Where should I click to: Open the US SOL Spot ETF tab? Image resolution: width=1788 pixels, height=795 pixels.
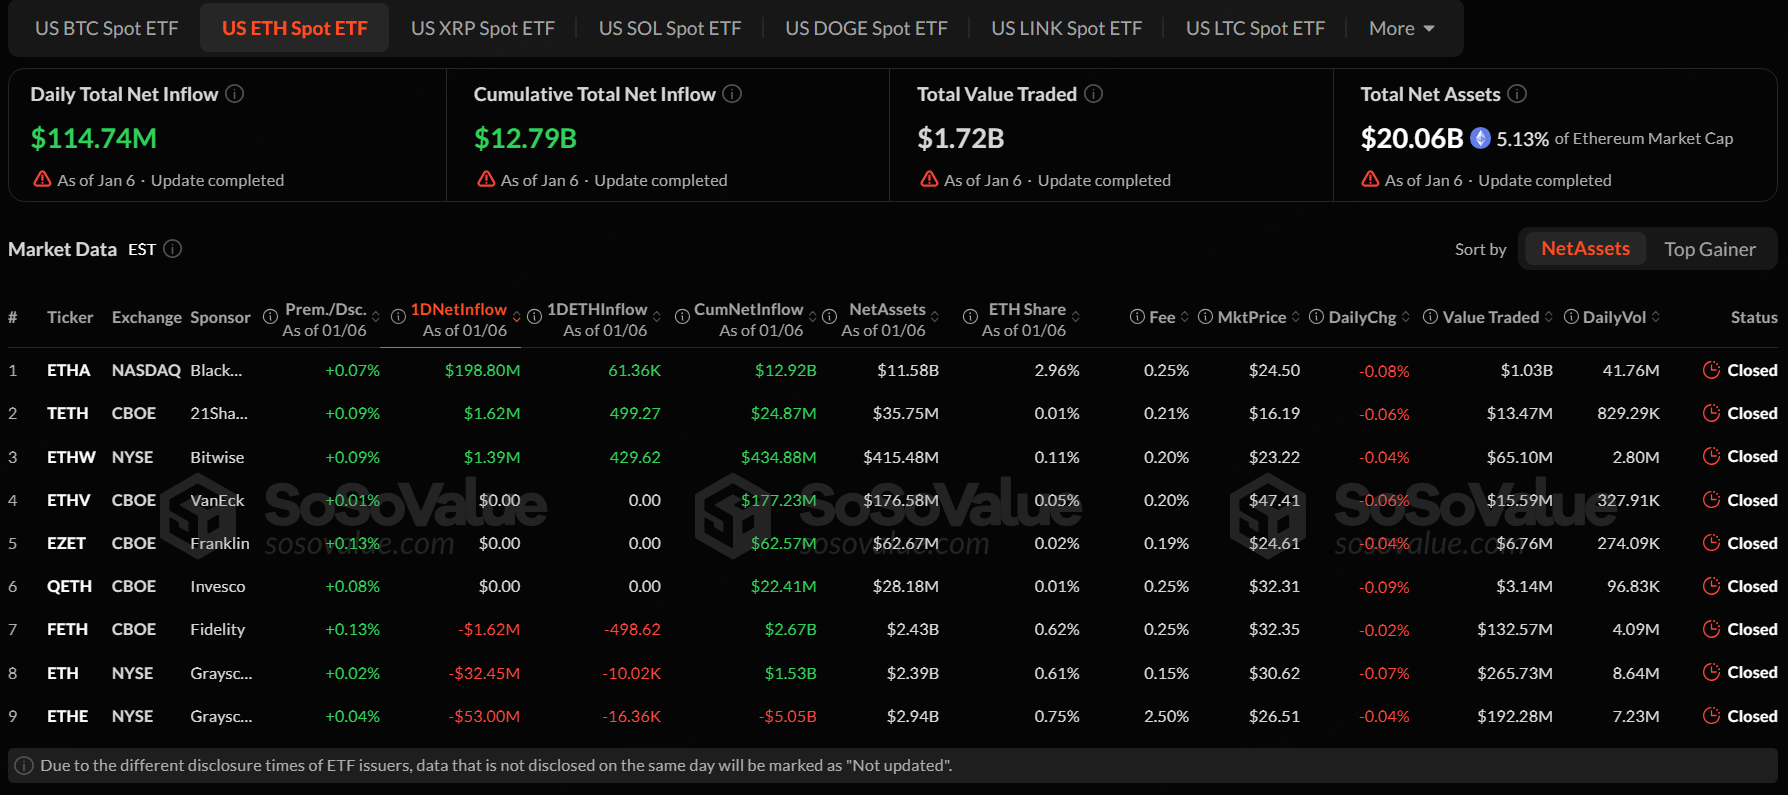click(x=670, y=29)
